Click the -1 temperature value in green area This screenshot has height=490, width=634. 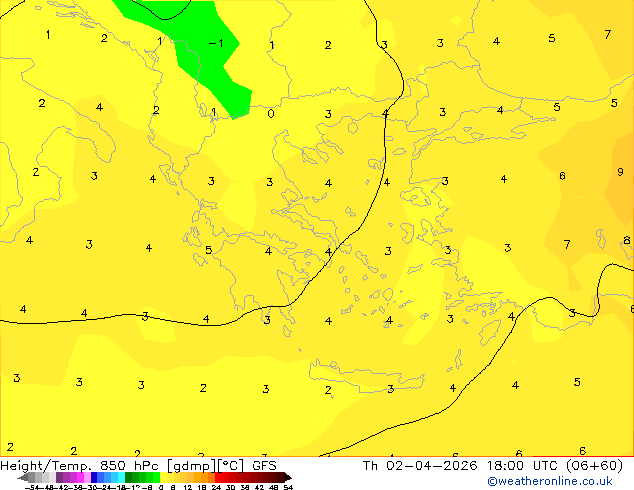click(x=216, y=43)
